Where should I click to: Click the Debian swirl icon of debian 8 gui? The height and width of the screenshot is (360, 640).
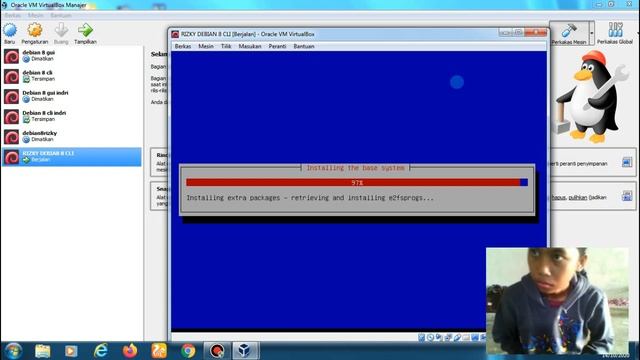11,56
